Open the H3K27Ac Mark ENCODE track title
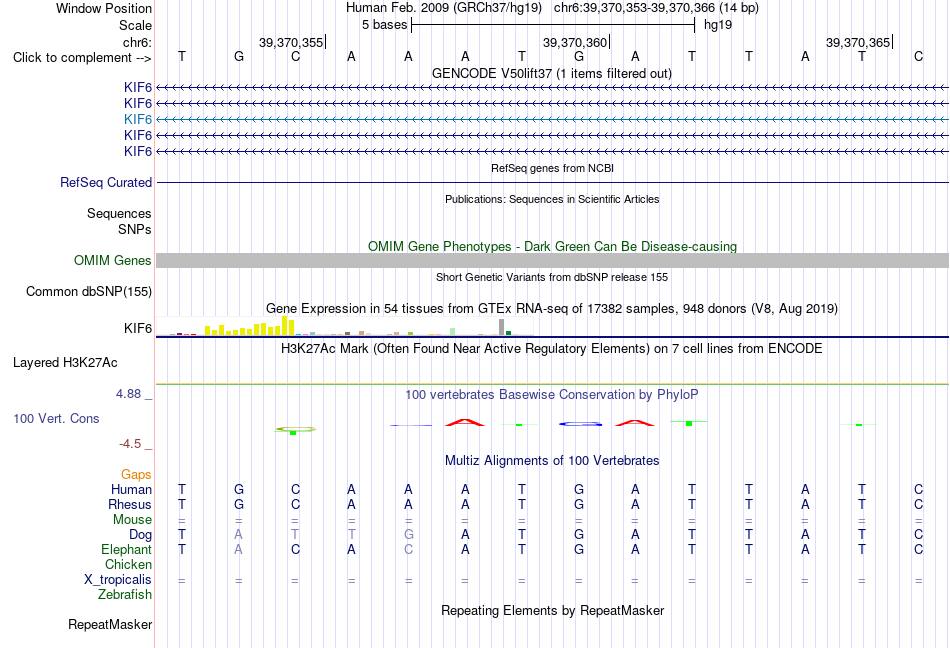 coord(552,348)
